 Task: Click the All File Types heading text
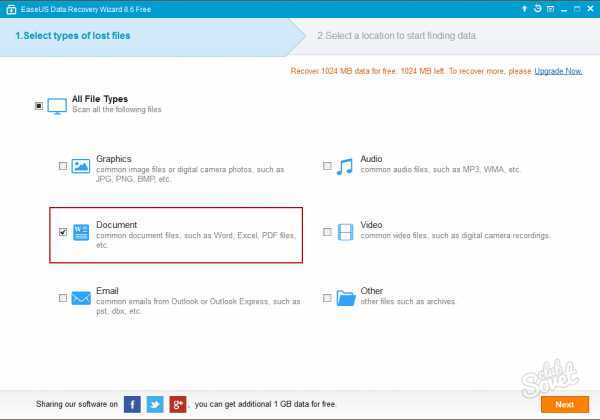coord(100,99)
